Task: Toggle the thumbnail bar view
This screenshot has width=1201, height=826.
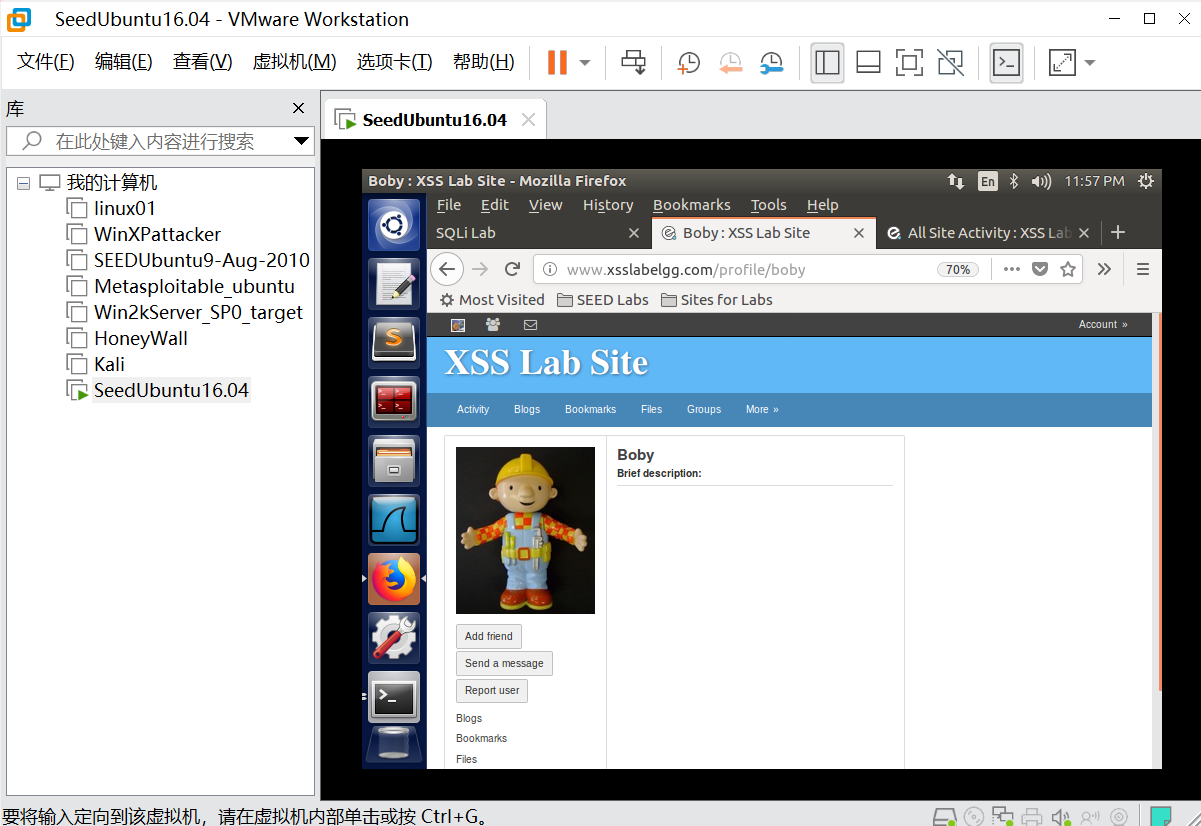Action: (868, 62)
